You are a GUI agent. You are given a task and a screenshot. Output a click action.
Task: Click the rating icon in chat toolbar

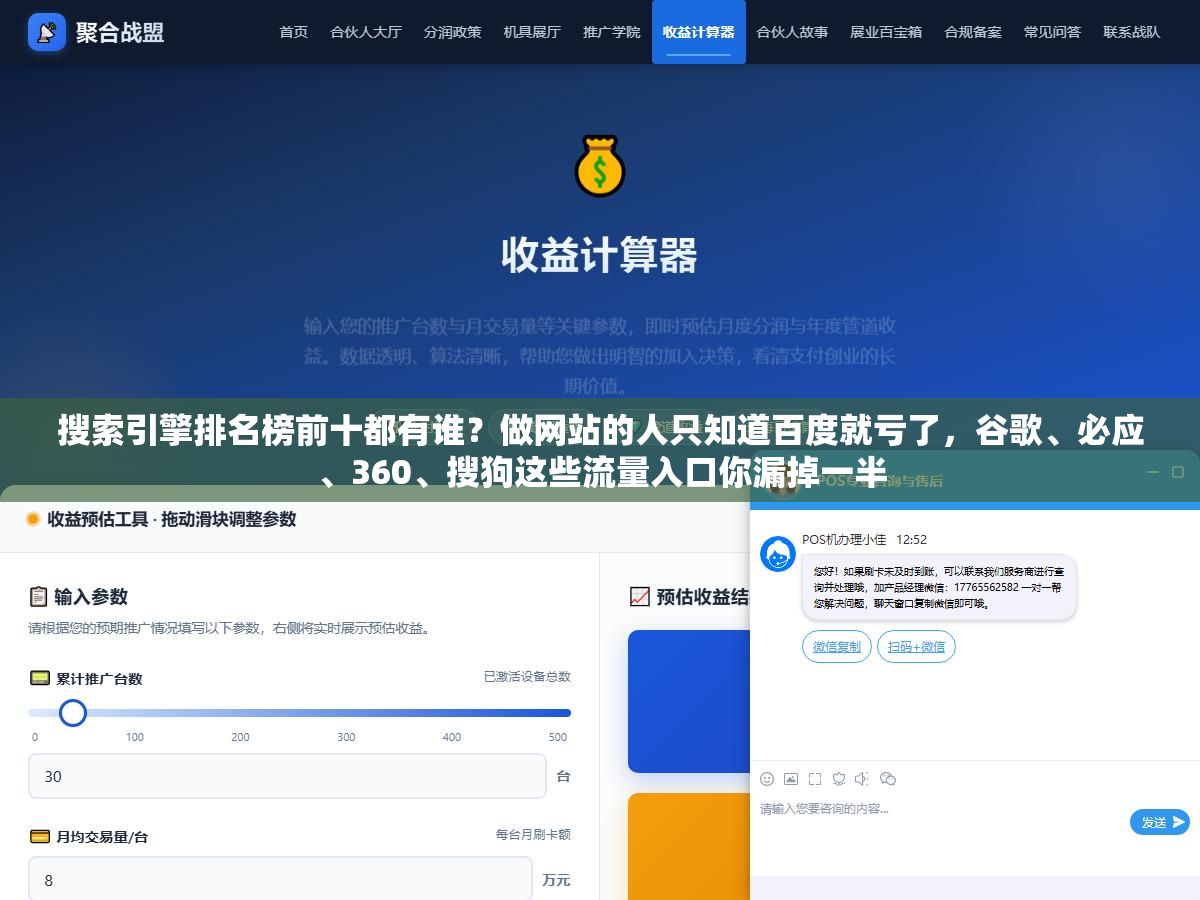[x=839, y=779]
